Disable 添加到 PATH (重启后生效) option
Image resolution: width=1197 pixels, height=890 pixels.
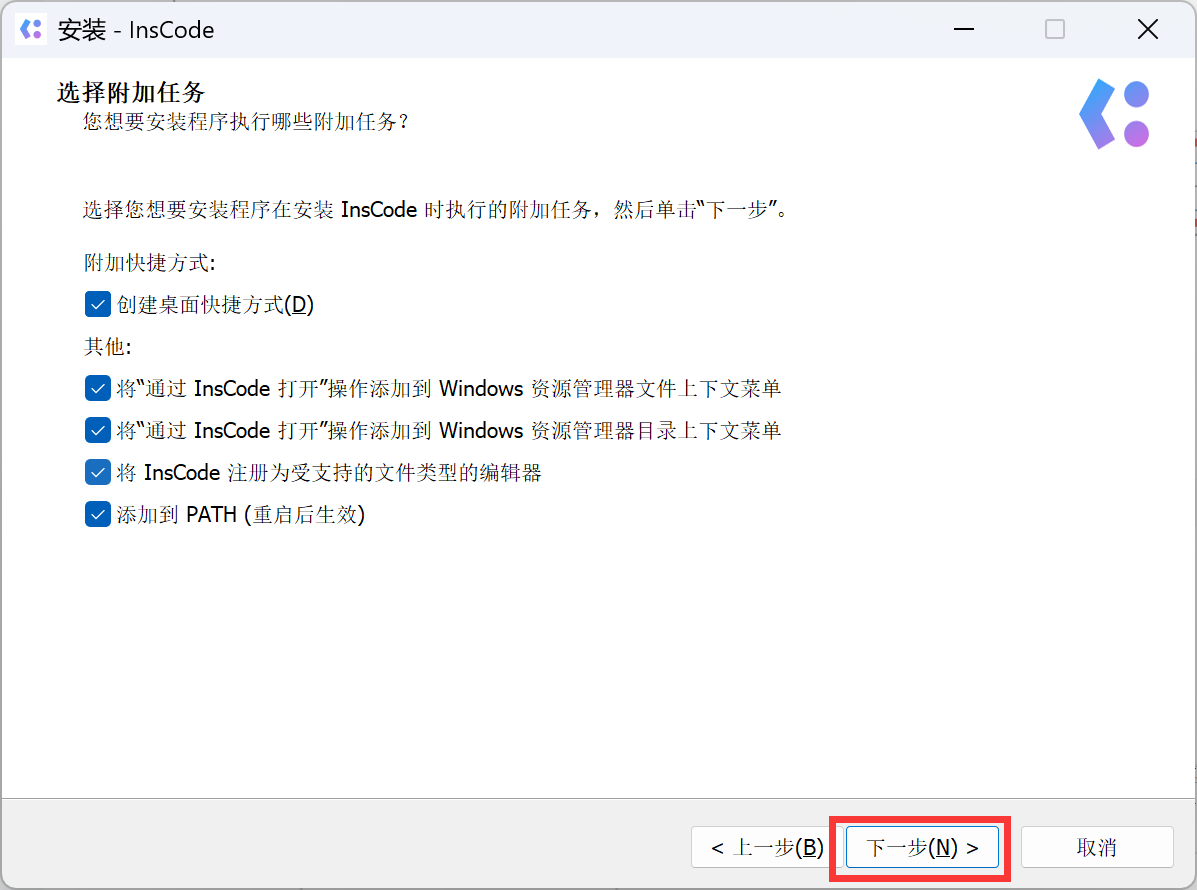(97, 514)
